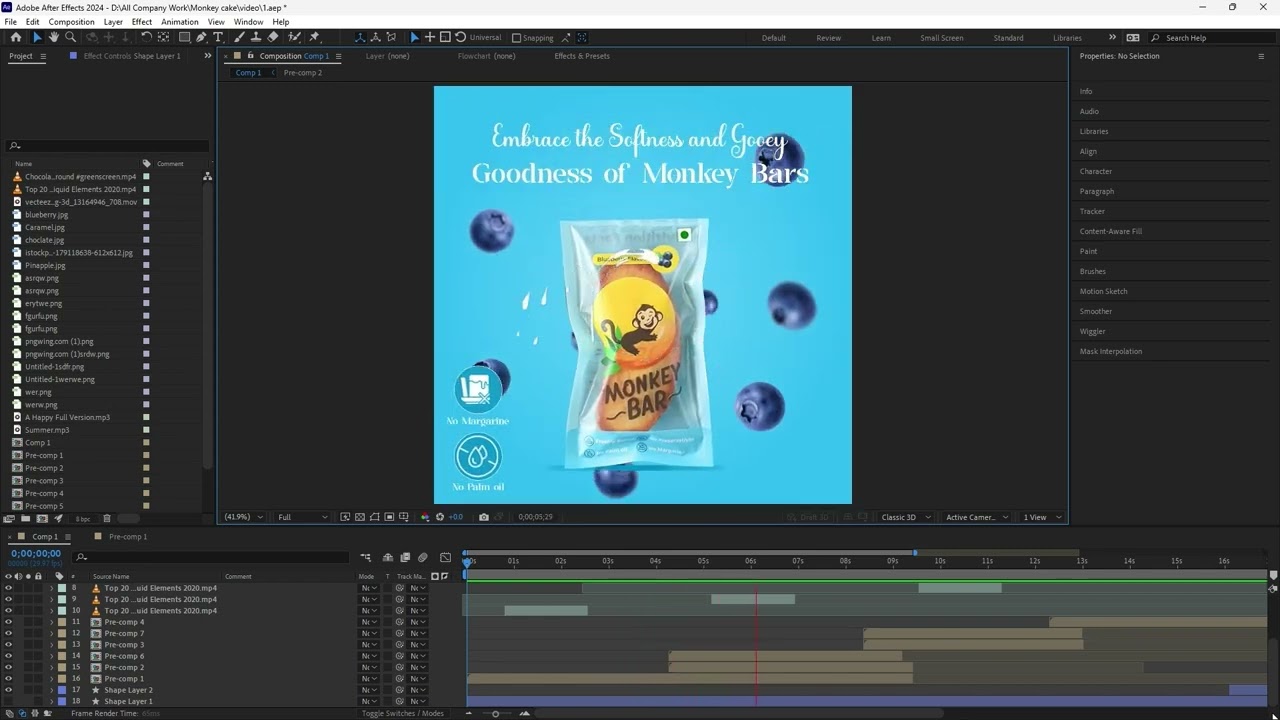The width and height of the screenshot is (1280, 720).
Task: Hide the Shape Layer 2 layer
Action: coord(8,690)
